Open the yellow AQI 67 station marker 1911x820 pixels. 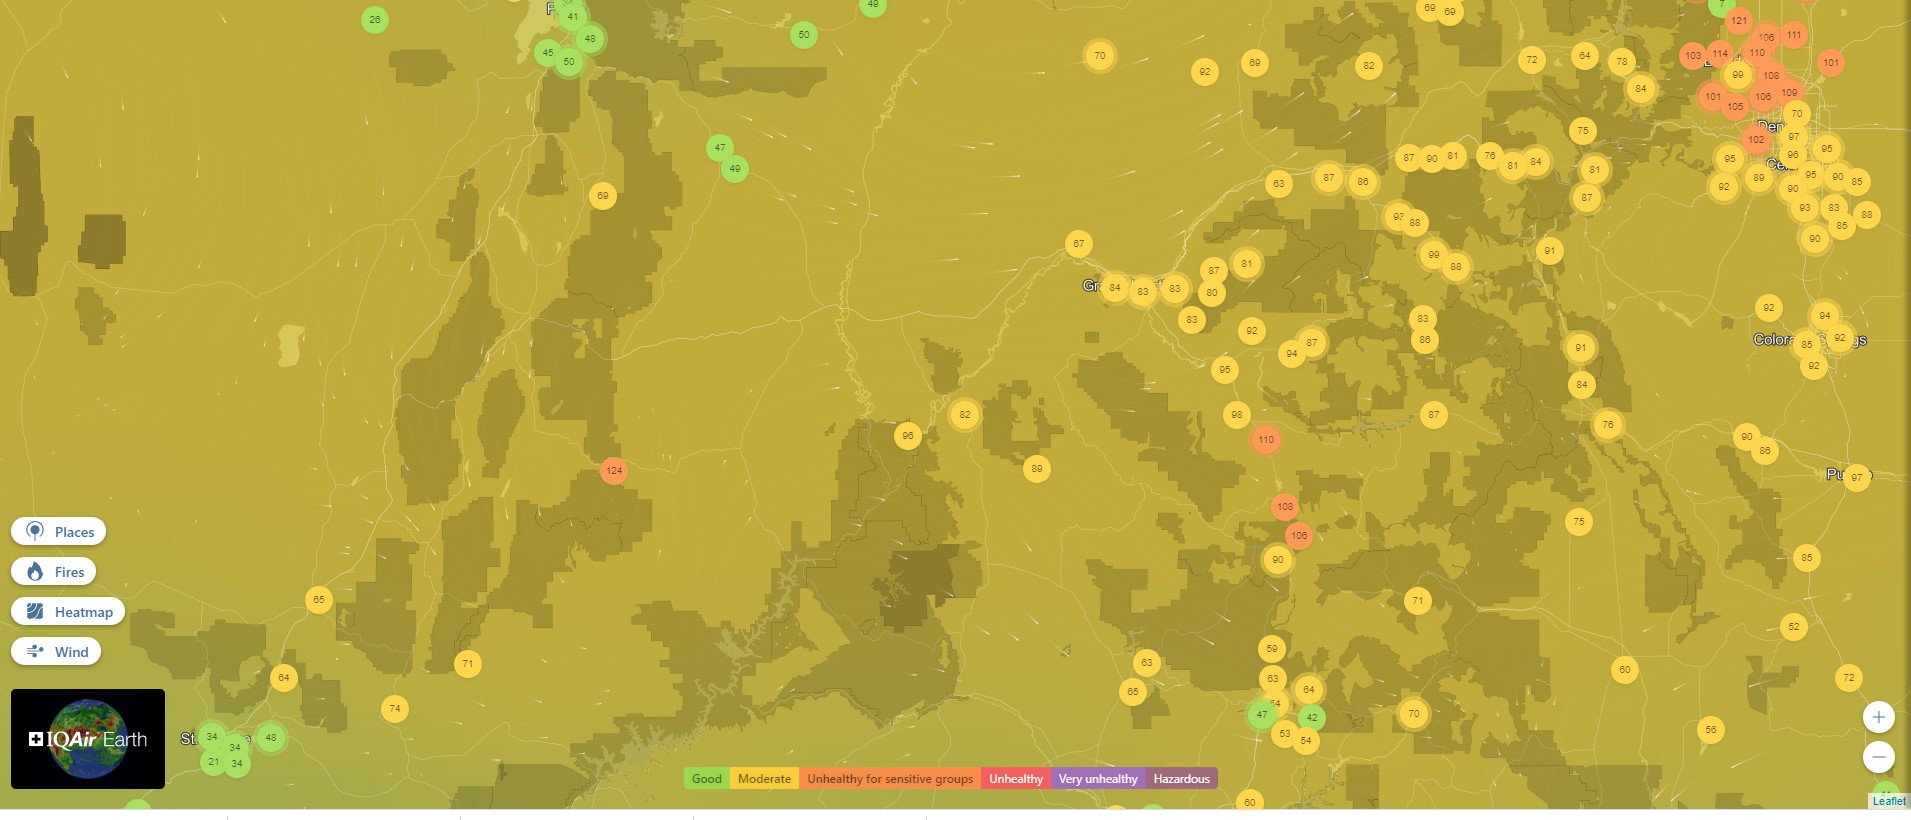(x=1078, y=243)
